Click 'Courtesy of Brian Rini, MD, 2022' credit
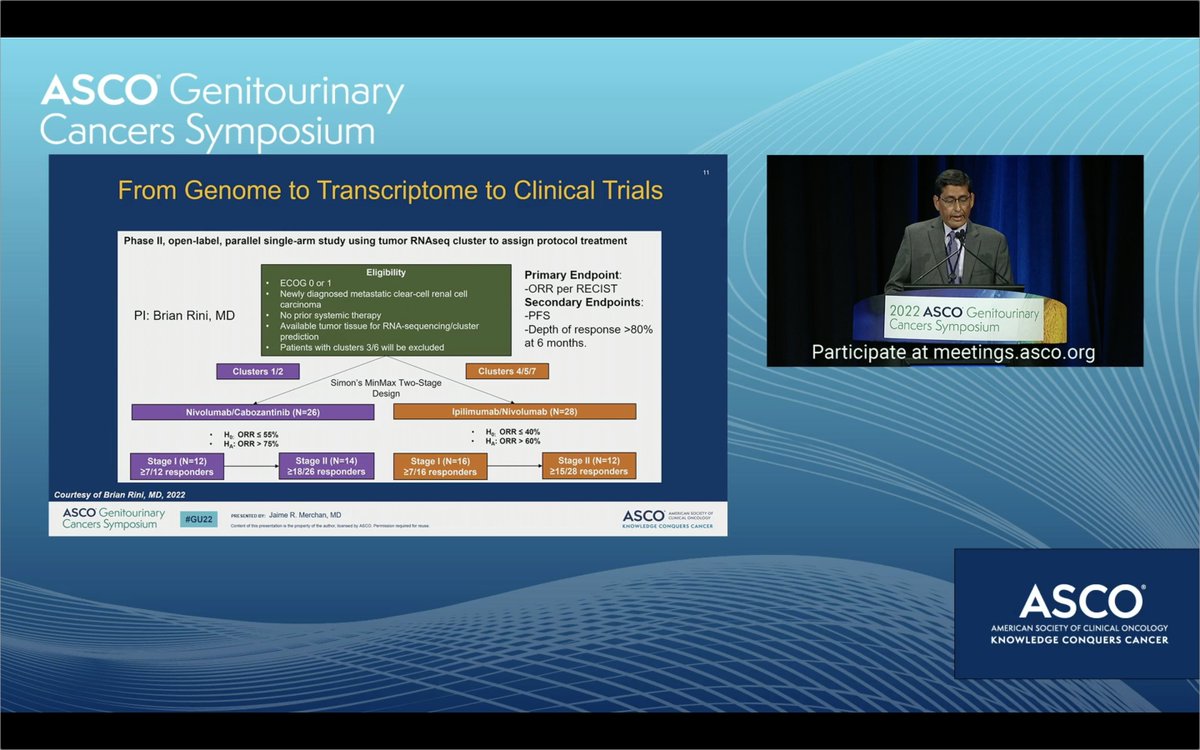The width and height of the screenshot is (1200, 750). 119,495
